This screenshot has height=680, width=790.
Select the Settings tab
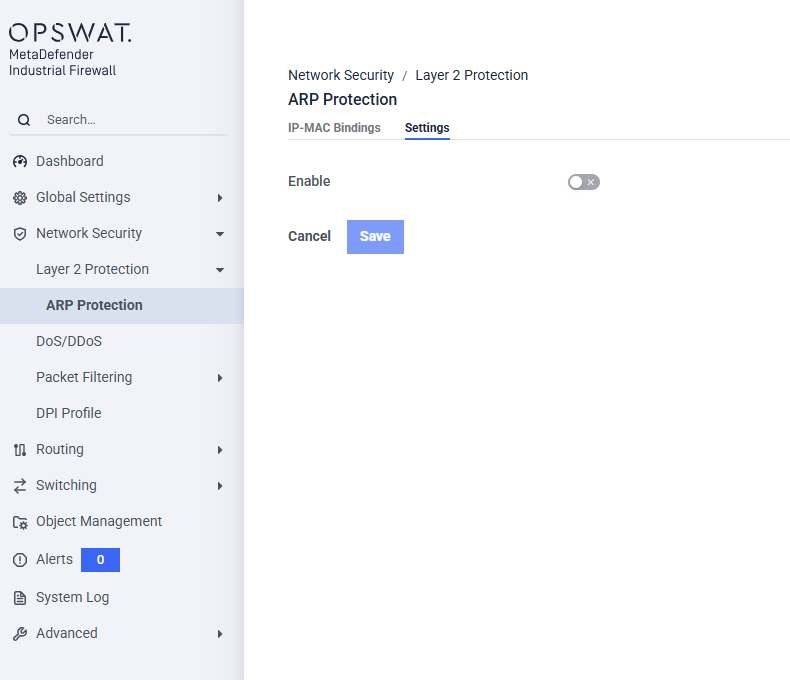coord(427,128)
